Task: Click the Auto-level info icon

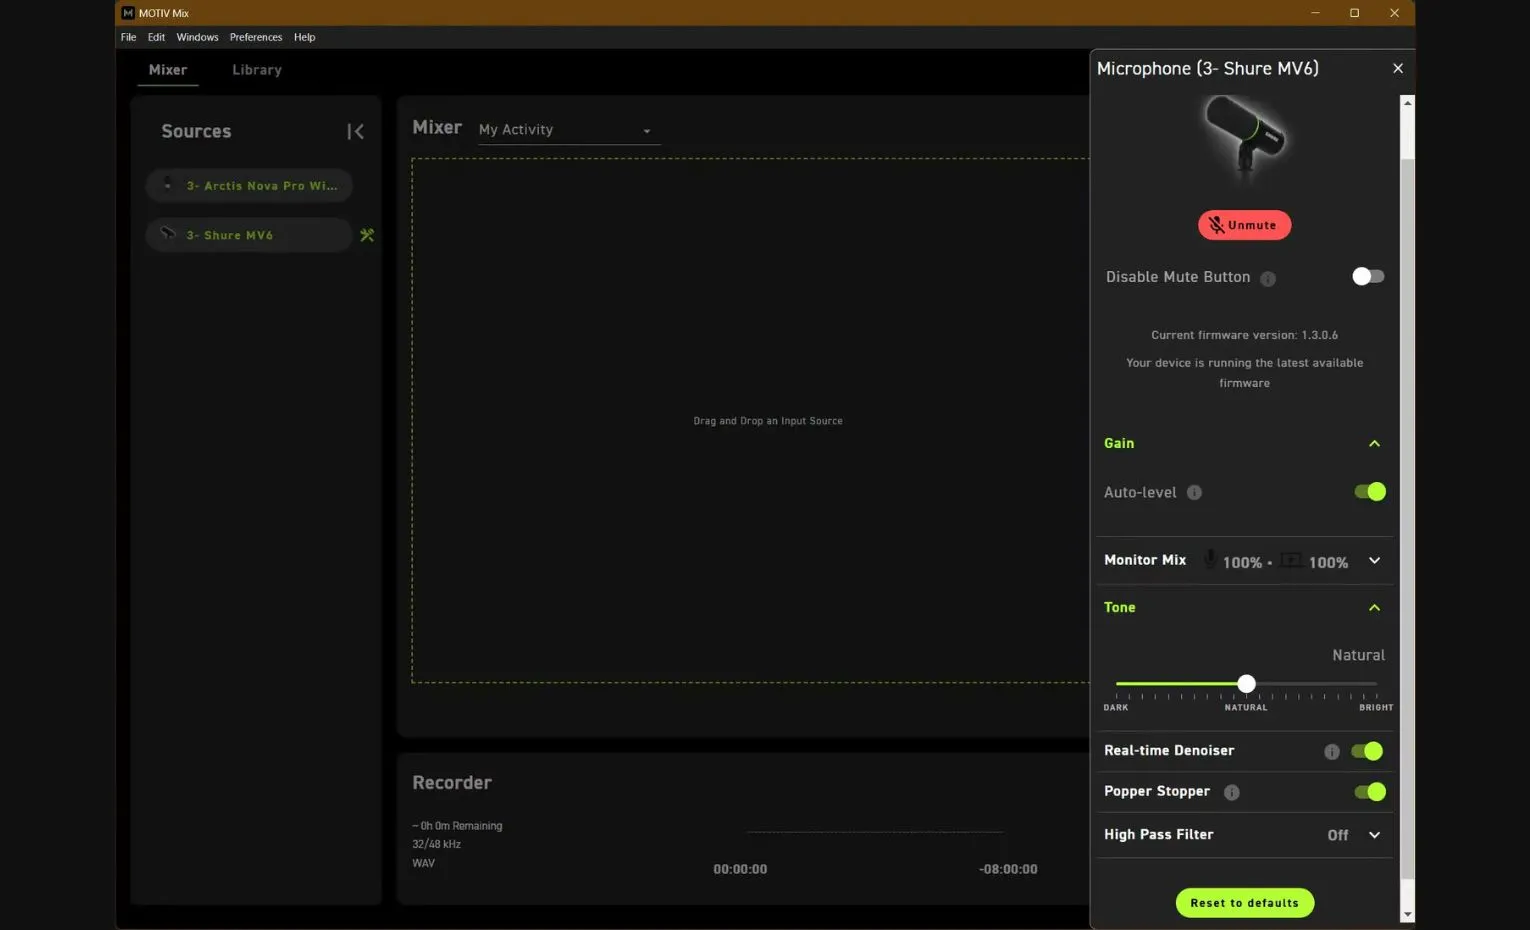Action: pos(1194,492)
